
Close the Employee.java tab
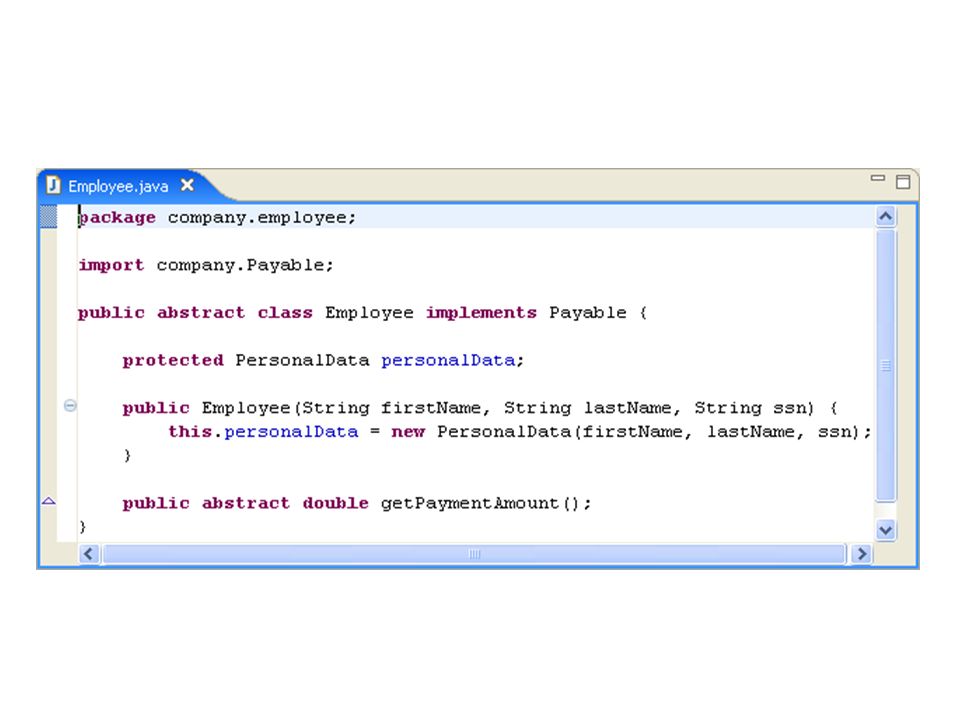pyautogui.click(x=187, y=185)
